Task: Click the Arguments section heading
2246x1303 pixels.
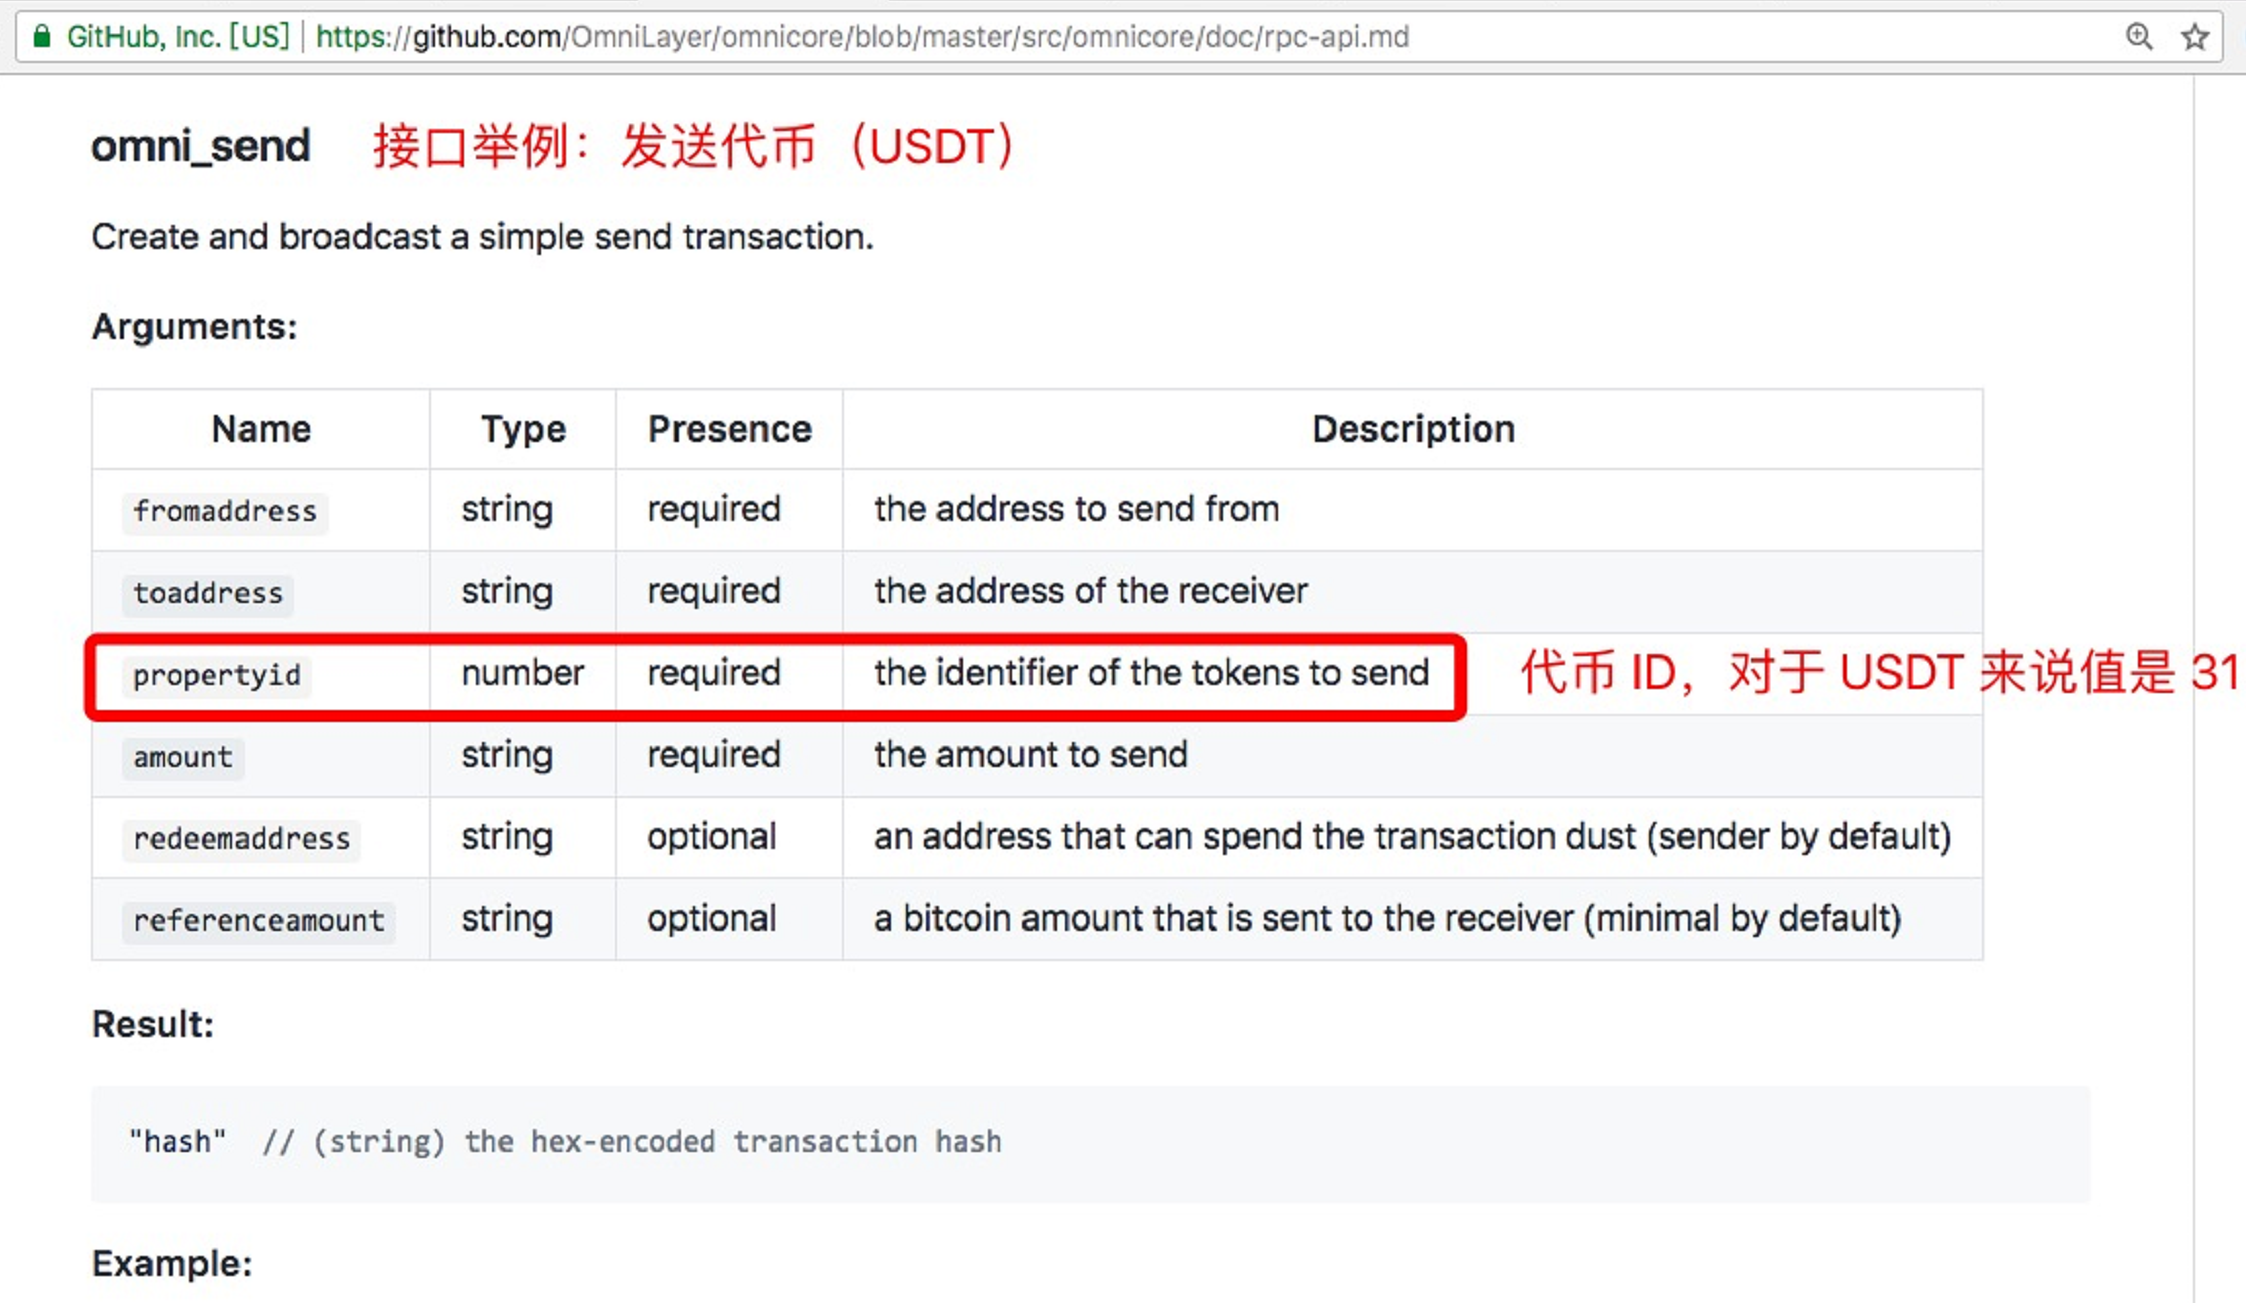Action: click(192, 327)
